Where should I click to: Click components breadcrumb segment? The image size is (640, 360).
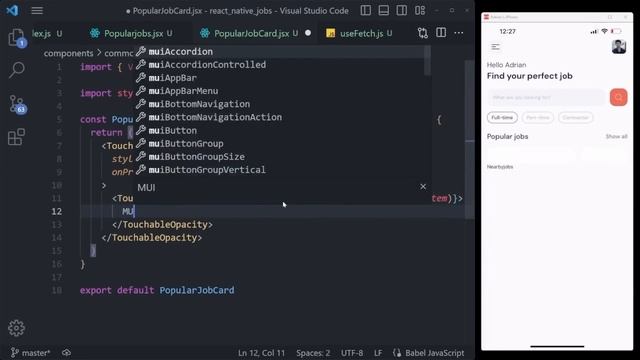[x=68, y=53]
